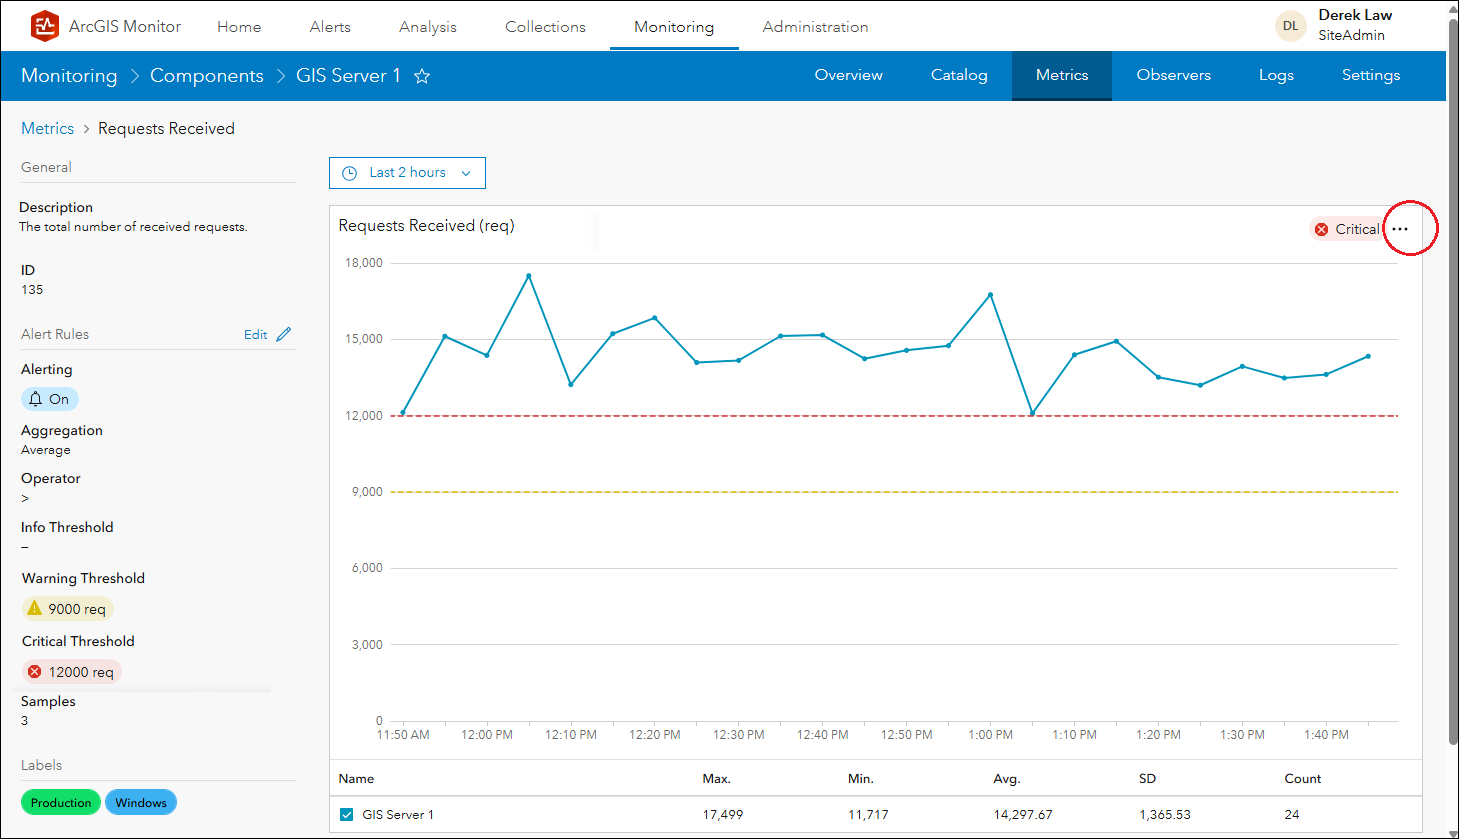Image resolution: width=1459 pixels, height=839 pixels.
Task: Click the chevron after Monitoring in the breadcrumb
Action: [134, 76]
